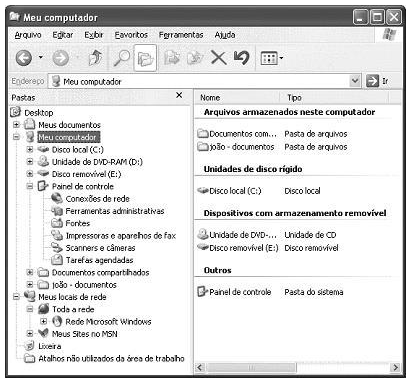
Task: Expand Rede Microsoft Windows node
Action: pos(43,321)
